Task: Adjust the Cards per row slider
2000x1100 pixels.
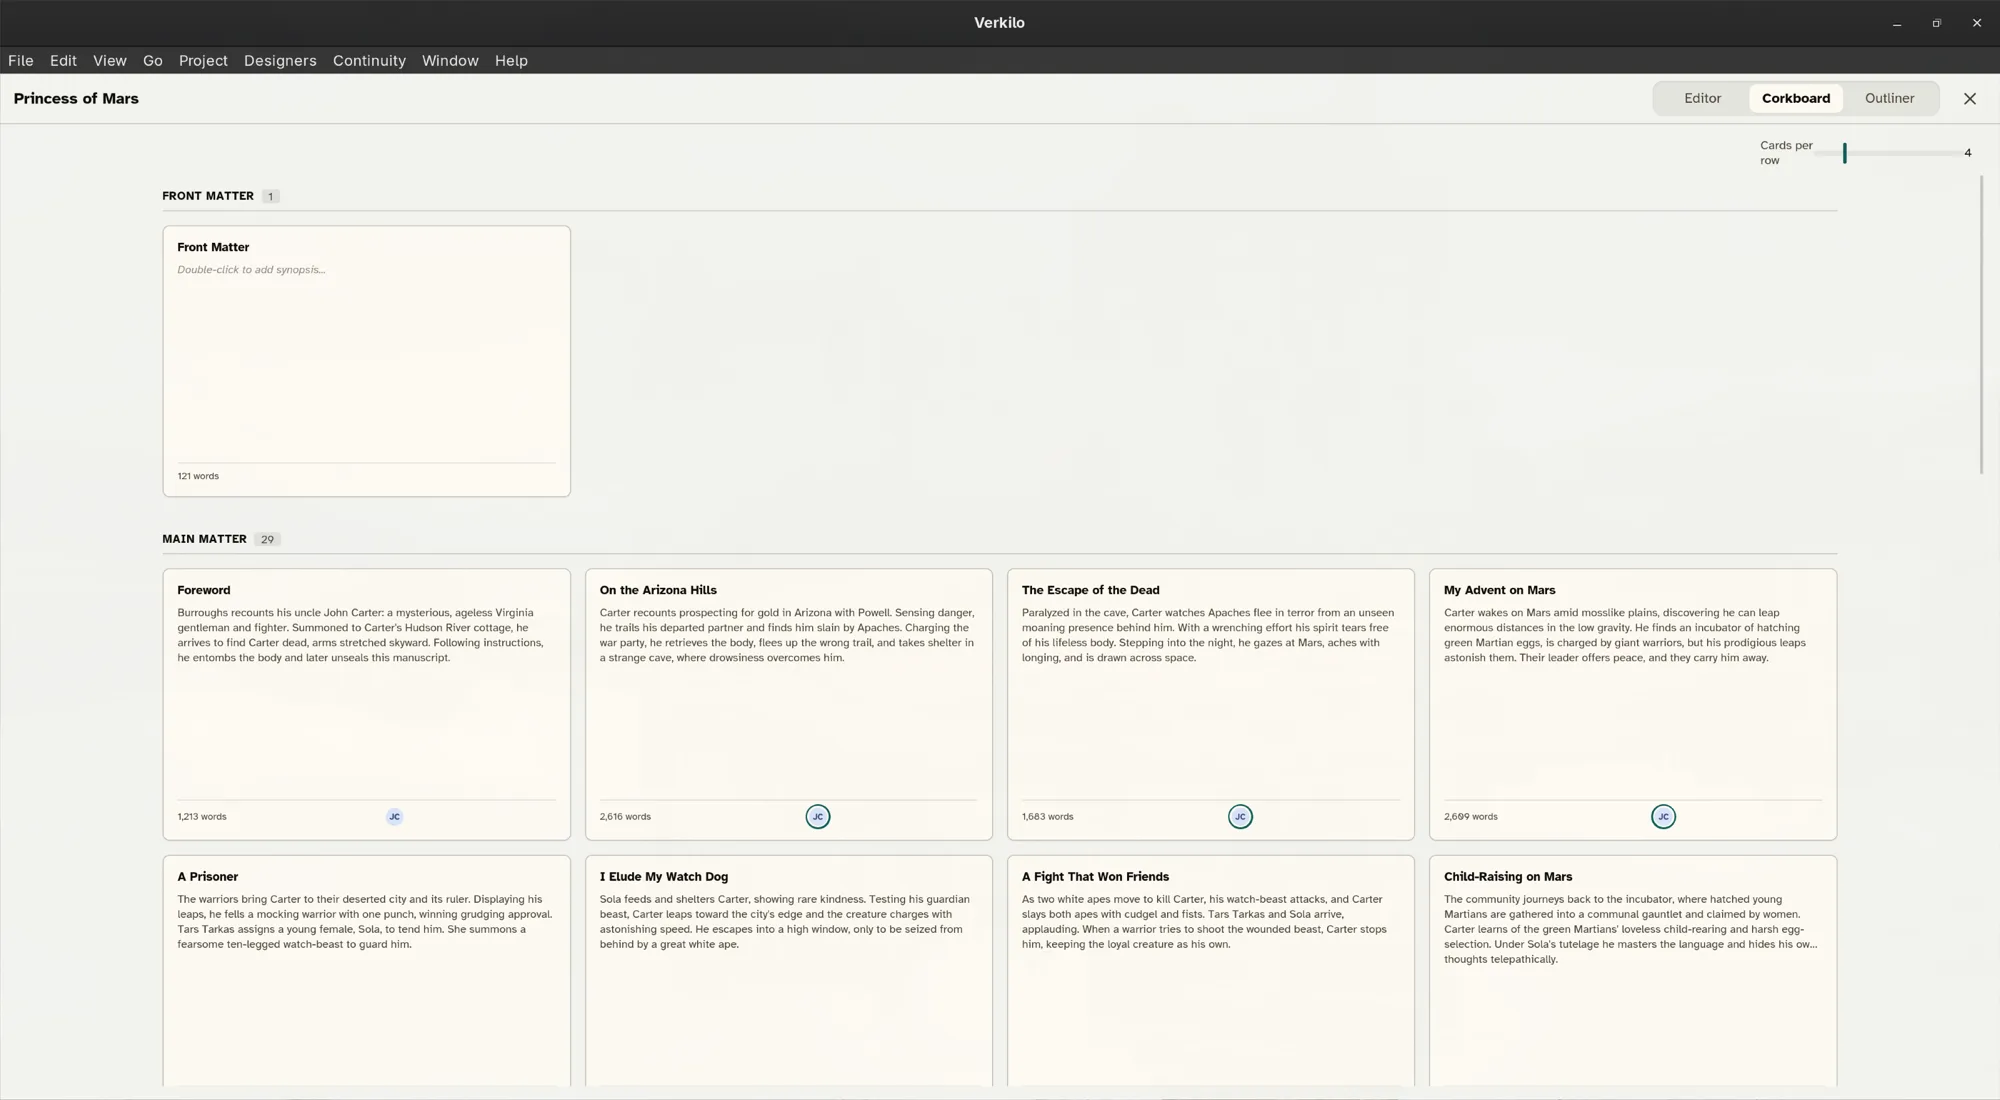Action: coord(1890,153)
